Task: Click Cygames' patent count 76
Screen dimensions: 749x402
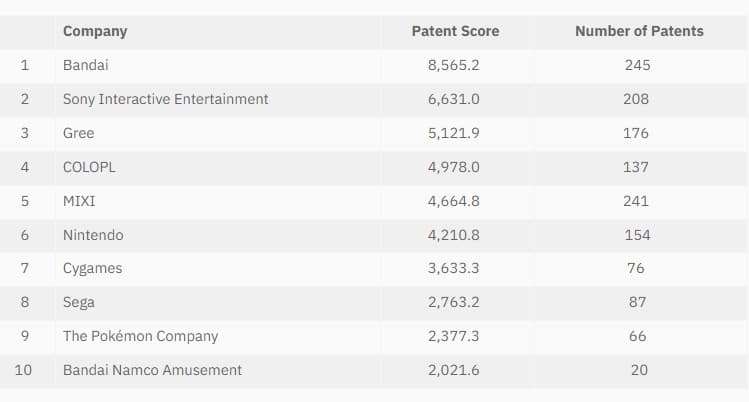Action: pos(637,268)
